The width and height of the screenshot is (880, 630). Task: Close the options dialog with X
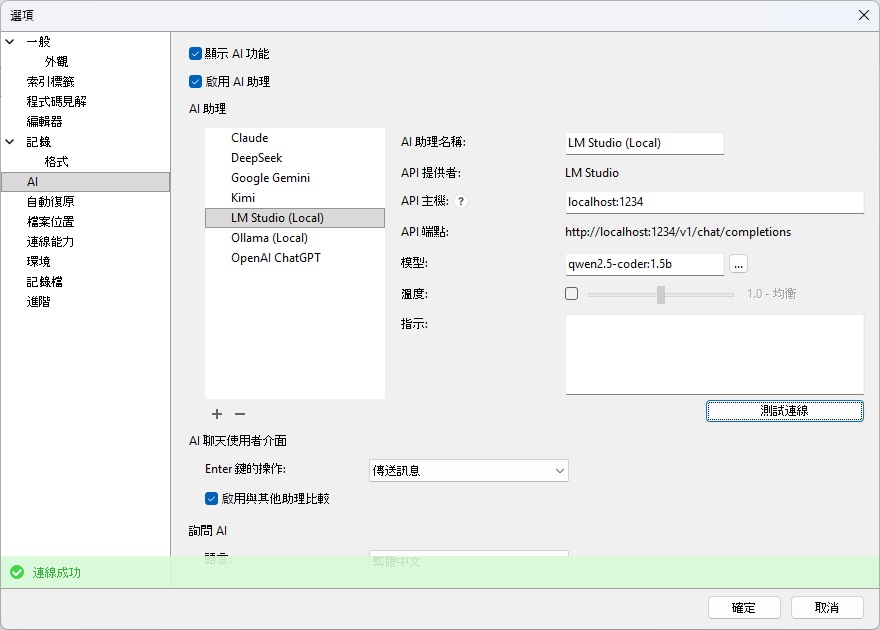click(864, 15)
